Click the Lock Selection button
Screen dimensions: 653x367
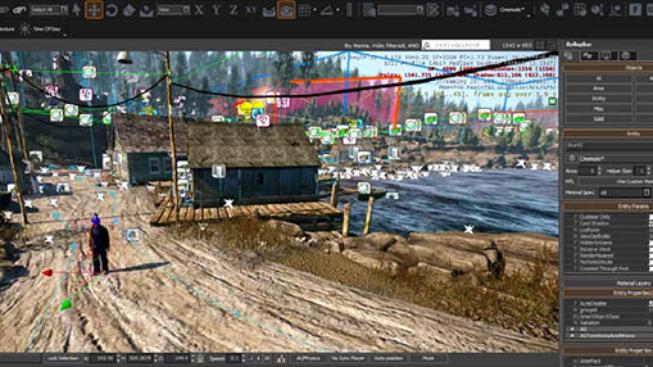click(63, 358)
